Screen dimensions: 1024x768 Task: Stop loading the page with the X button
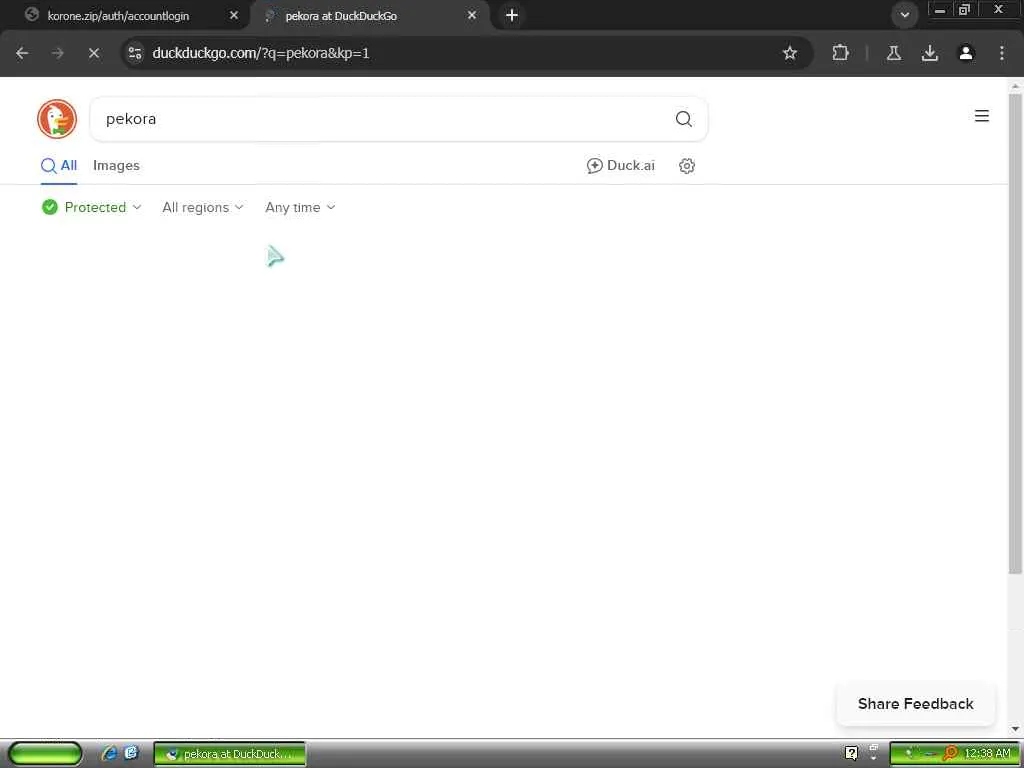coord(94,54)
